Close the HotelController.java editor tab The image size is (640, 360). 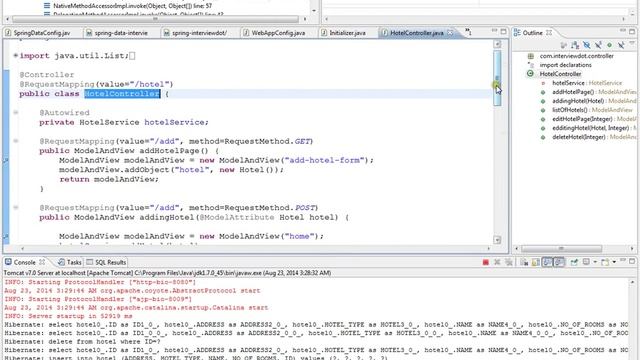(x=450, y=33)
